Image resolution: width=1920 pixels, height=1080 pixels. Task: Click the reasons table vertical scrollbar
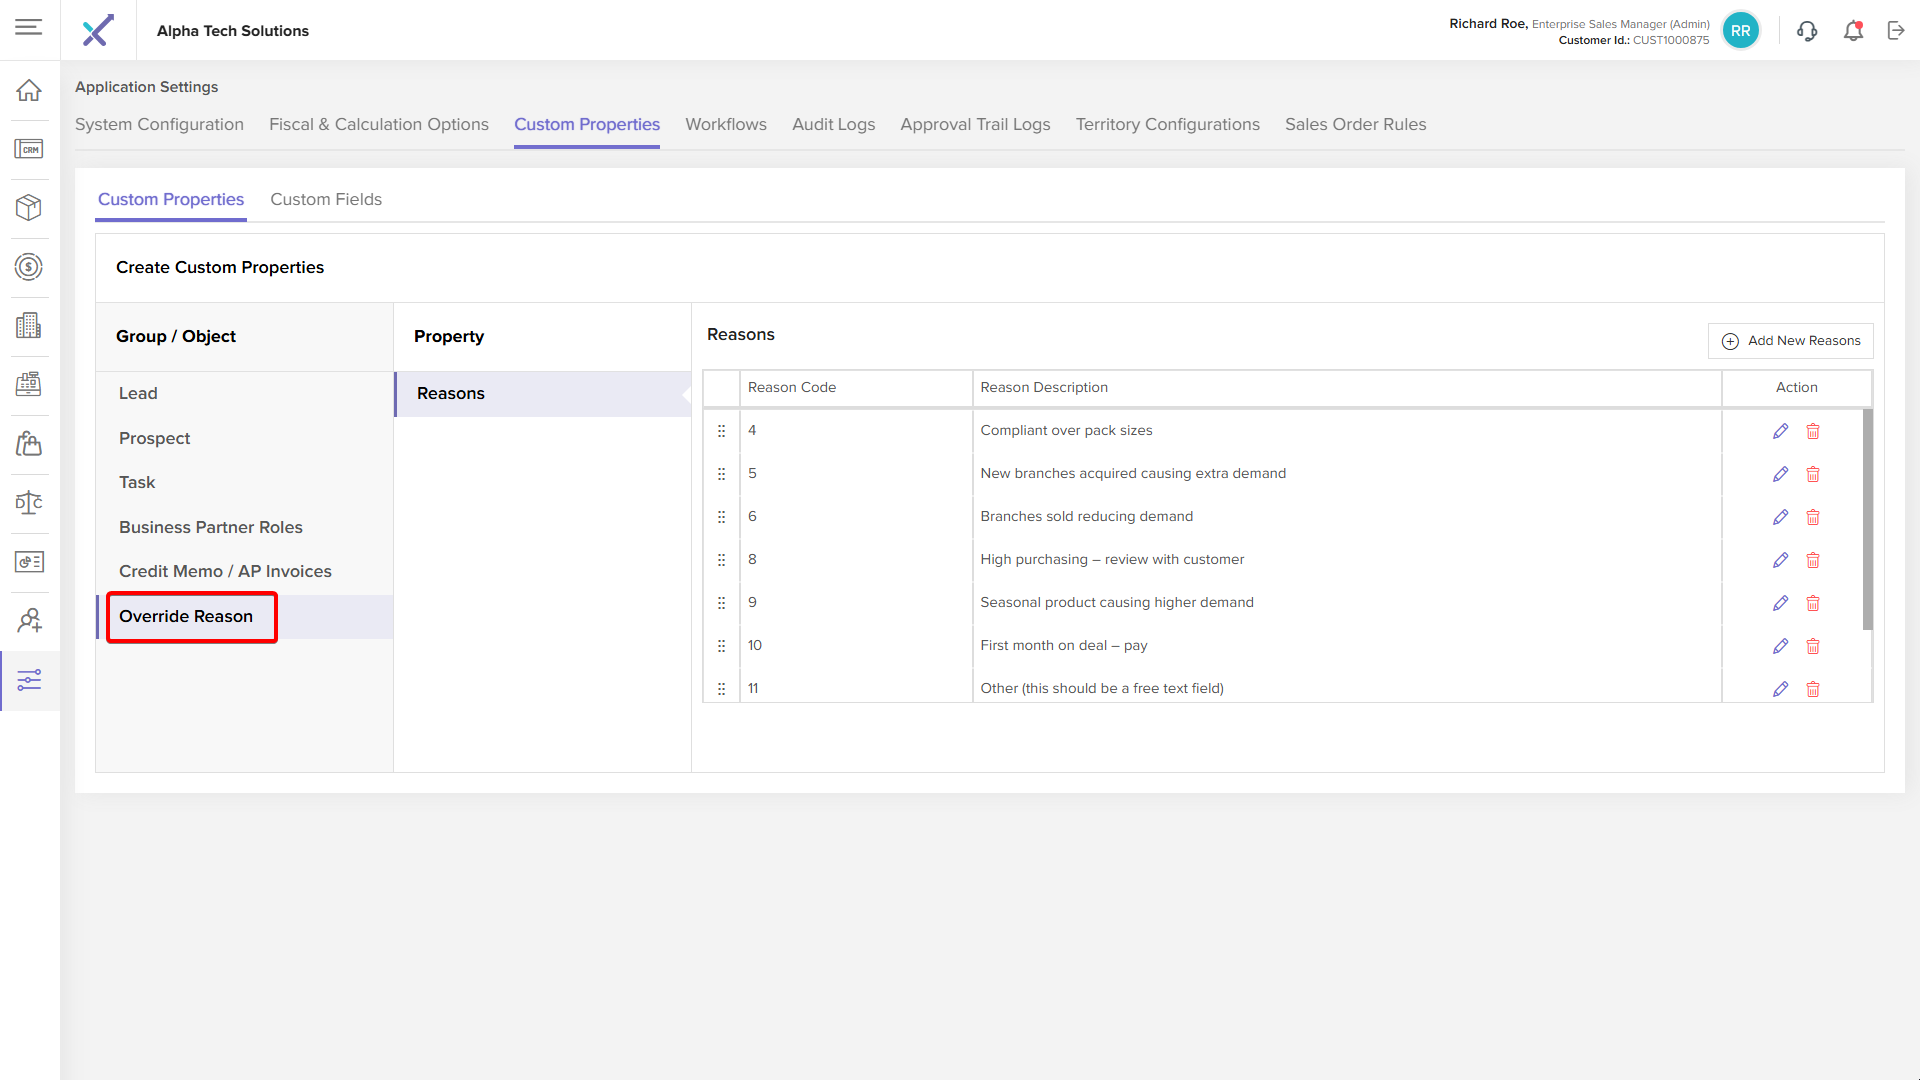point(1867,520)
